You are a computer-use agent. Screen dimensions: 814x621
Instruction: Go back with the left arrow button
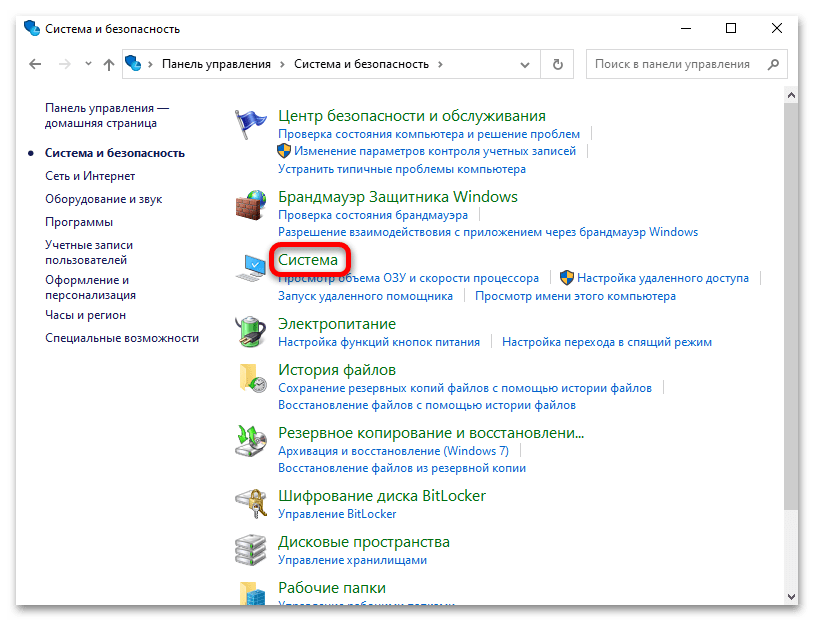[x=35, y=64]
